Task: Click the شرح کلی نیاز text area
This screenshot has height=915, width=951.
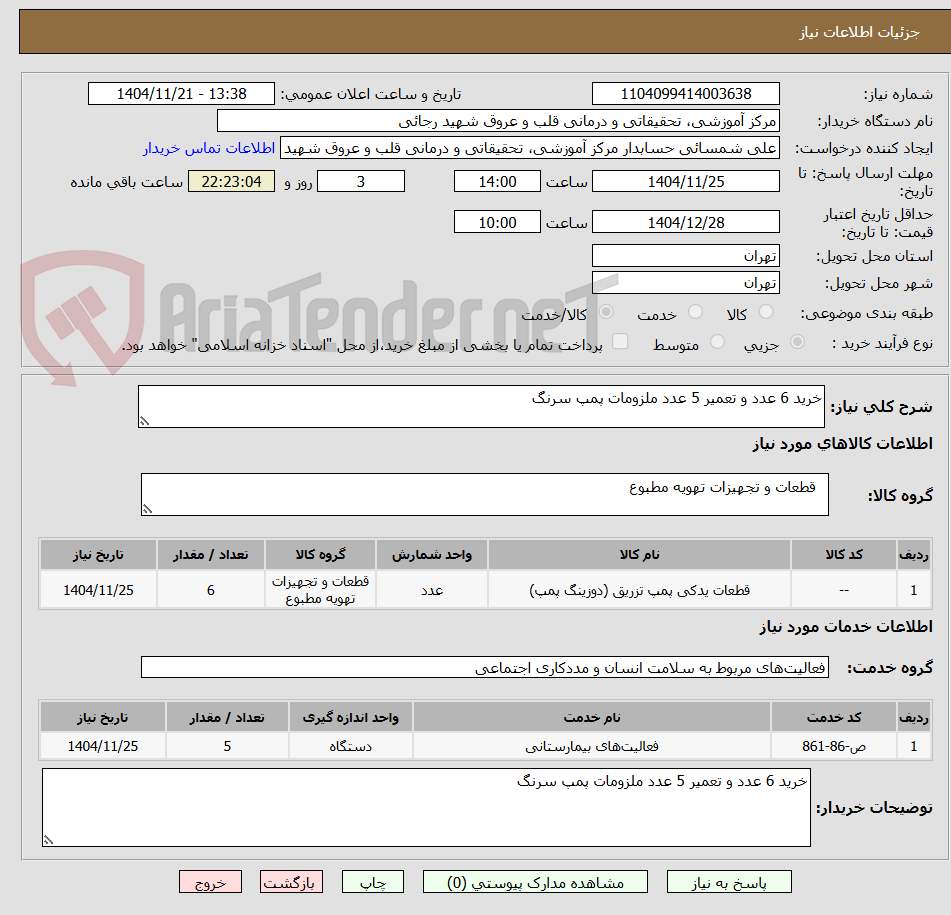Action: (x=481, y=406)
